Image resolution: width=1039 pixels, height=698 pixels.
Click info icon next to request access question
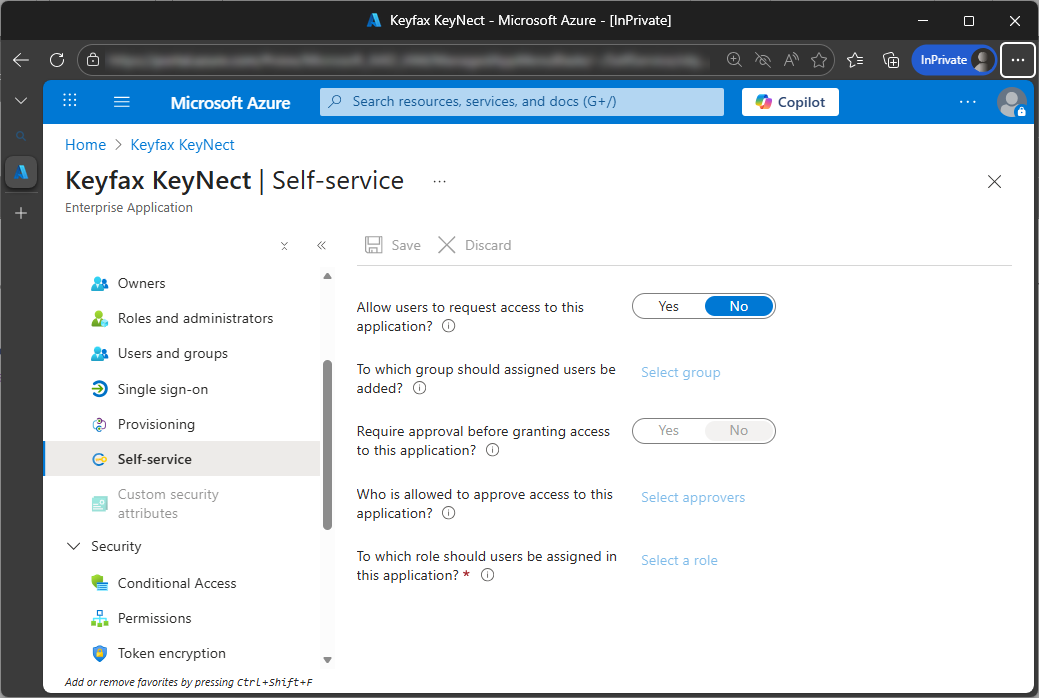(449, 326)
